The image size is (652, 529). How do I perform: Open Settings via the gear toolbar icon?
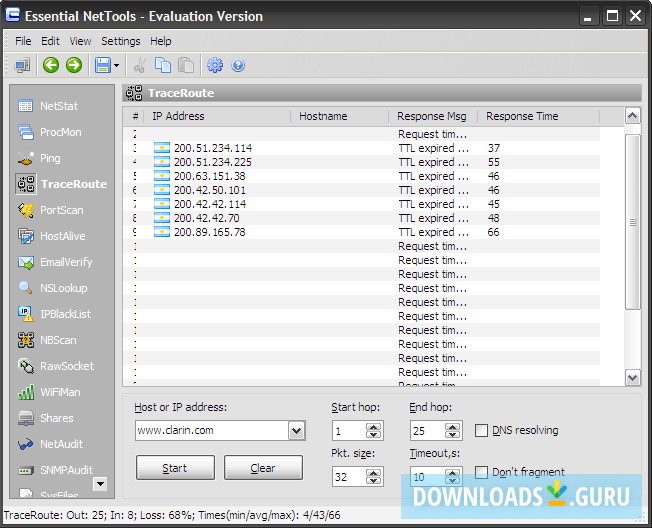click(x=215, y=65)
